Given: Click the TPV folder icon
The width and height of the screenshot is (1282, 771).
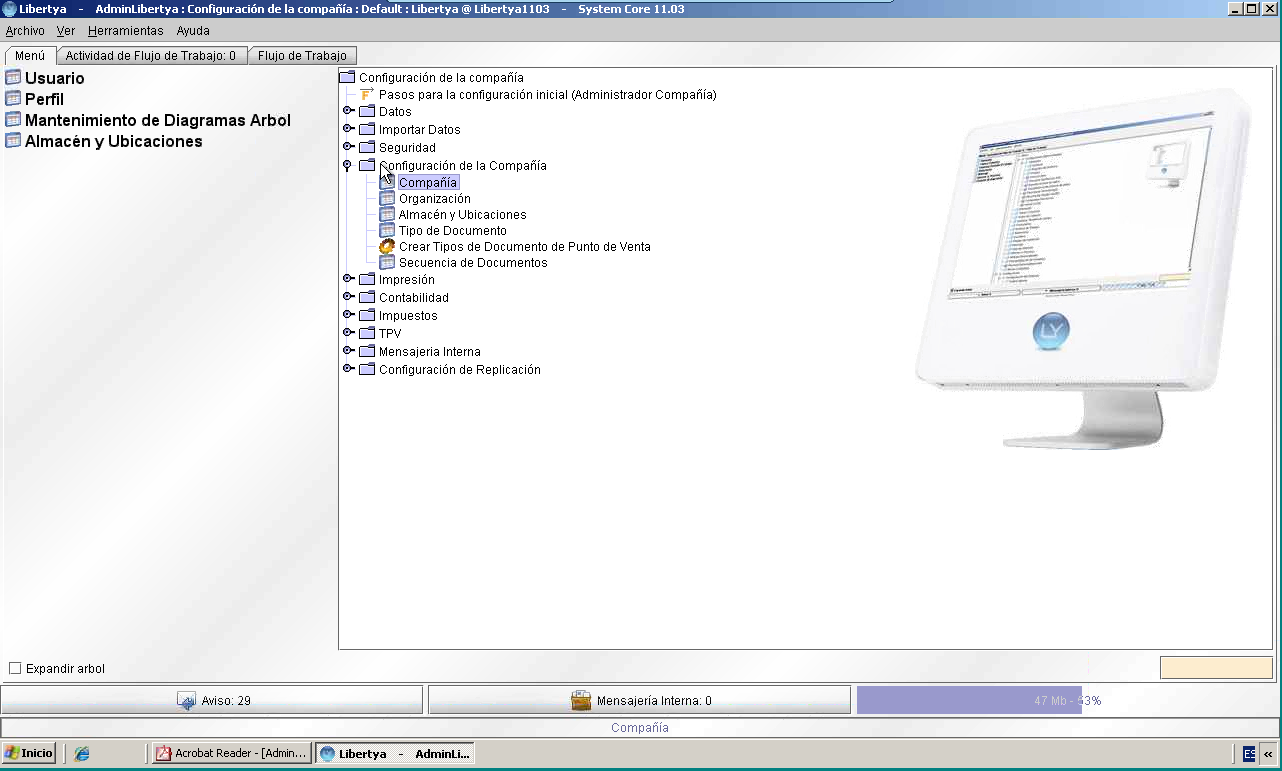Looking at the screenshot, I should click(367, 333).
